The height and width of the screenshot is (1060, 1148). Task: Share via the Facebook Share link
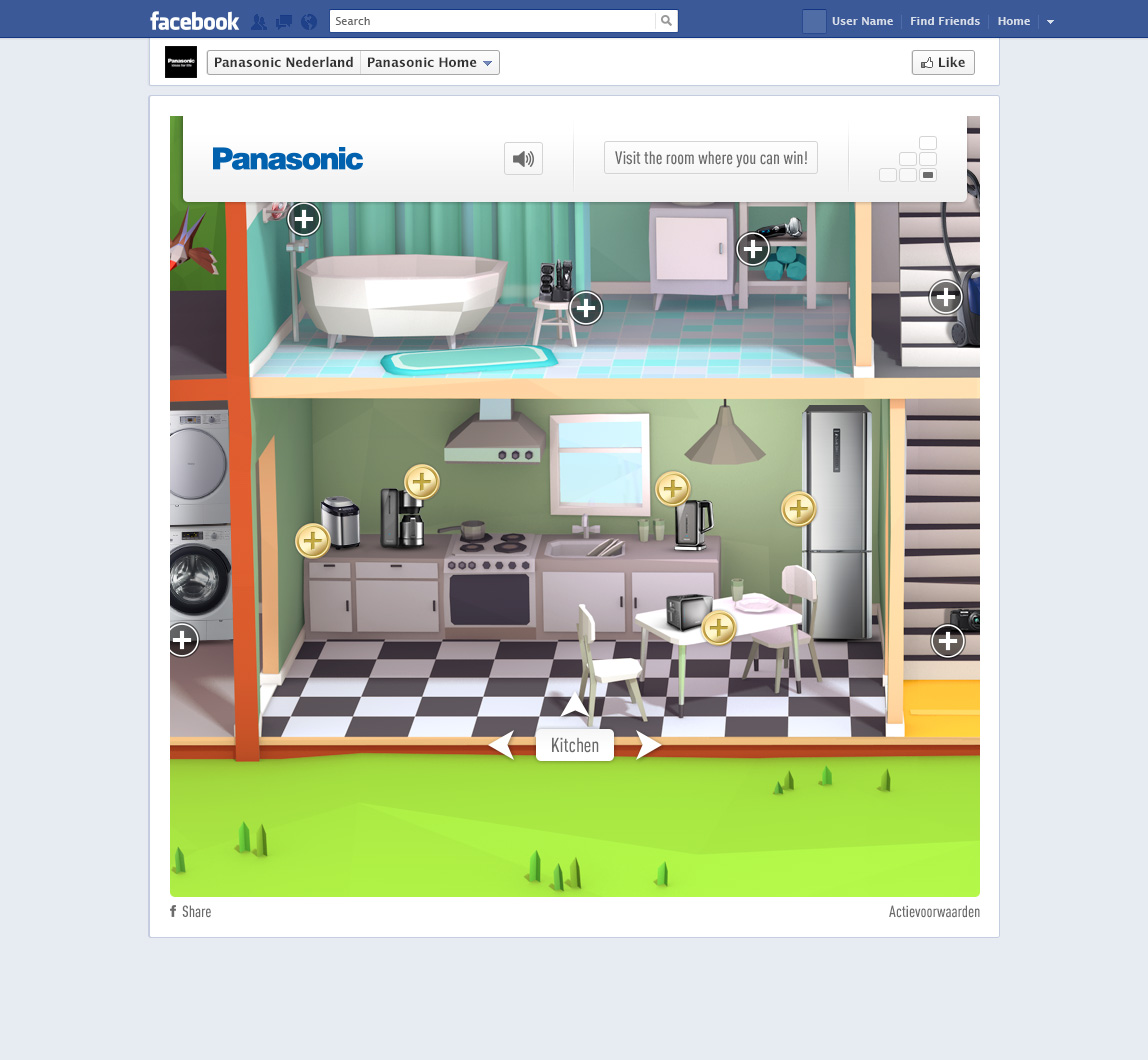pos(190,911)
